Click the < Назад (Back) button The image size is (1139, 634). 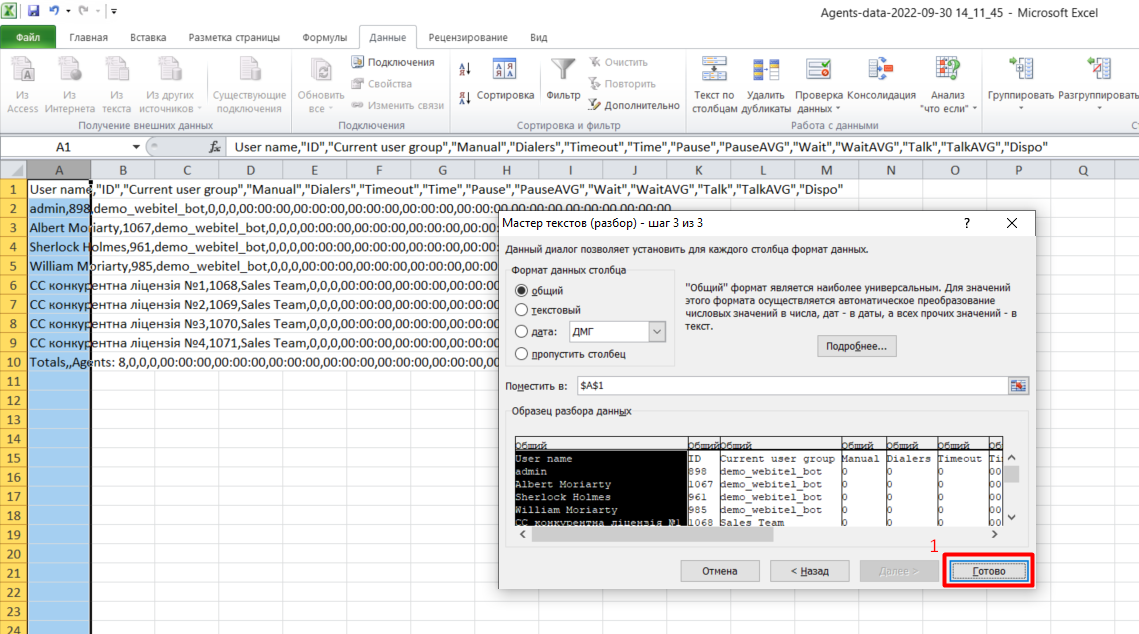tap(809, 571)
